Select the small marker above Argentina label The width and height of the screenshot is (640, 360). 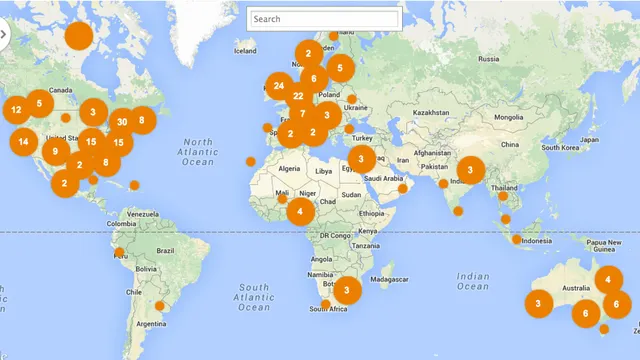click(x=160, y=306)
